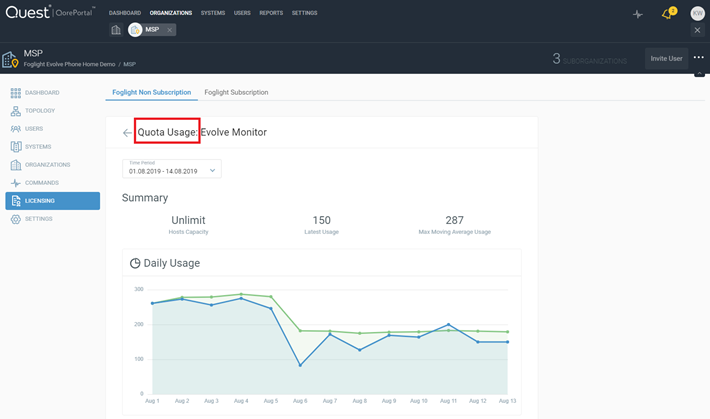Click the Quest CorePortal logo
This screenshot has height=419, width=710.
coord(48,13)
